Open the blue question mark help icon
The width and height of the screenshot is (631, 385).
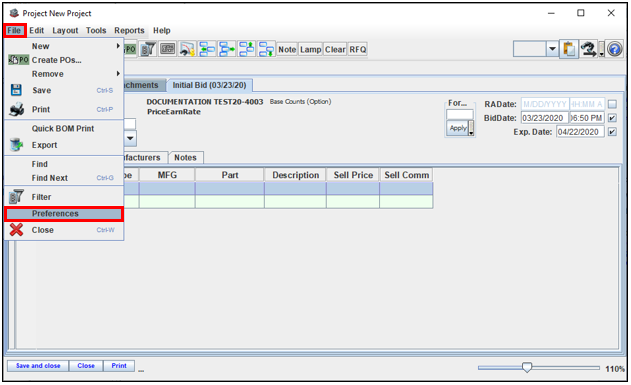pos(615,49)
